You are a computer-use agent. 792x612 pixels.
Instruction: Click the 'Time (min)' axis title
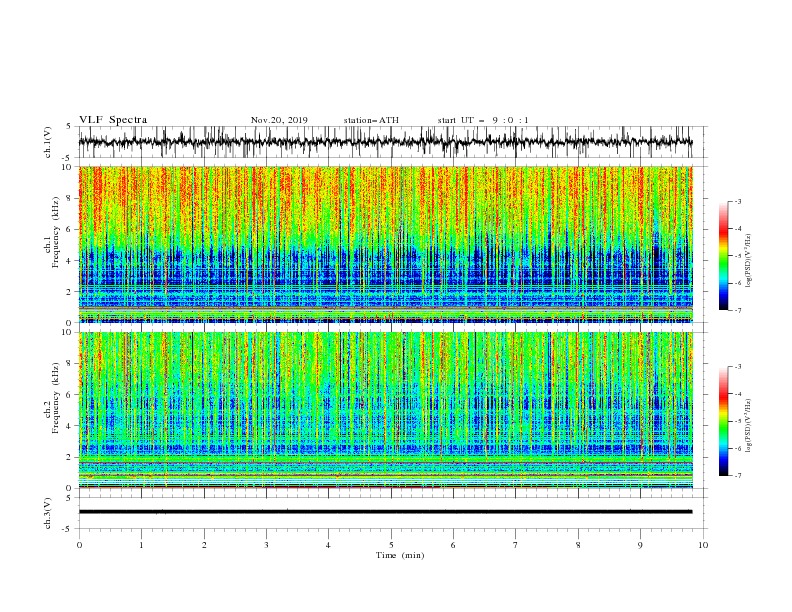(x=400, y=555)
